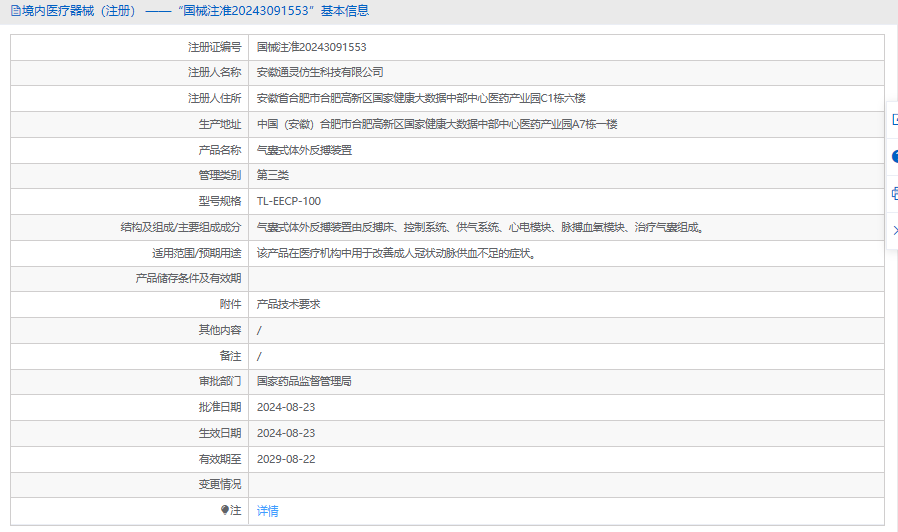Click the 结构及组成/主要组成成分 label
898x532 pixels.
coord(181,227)
